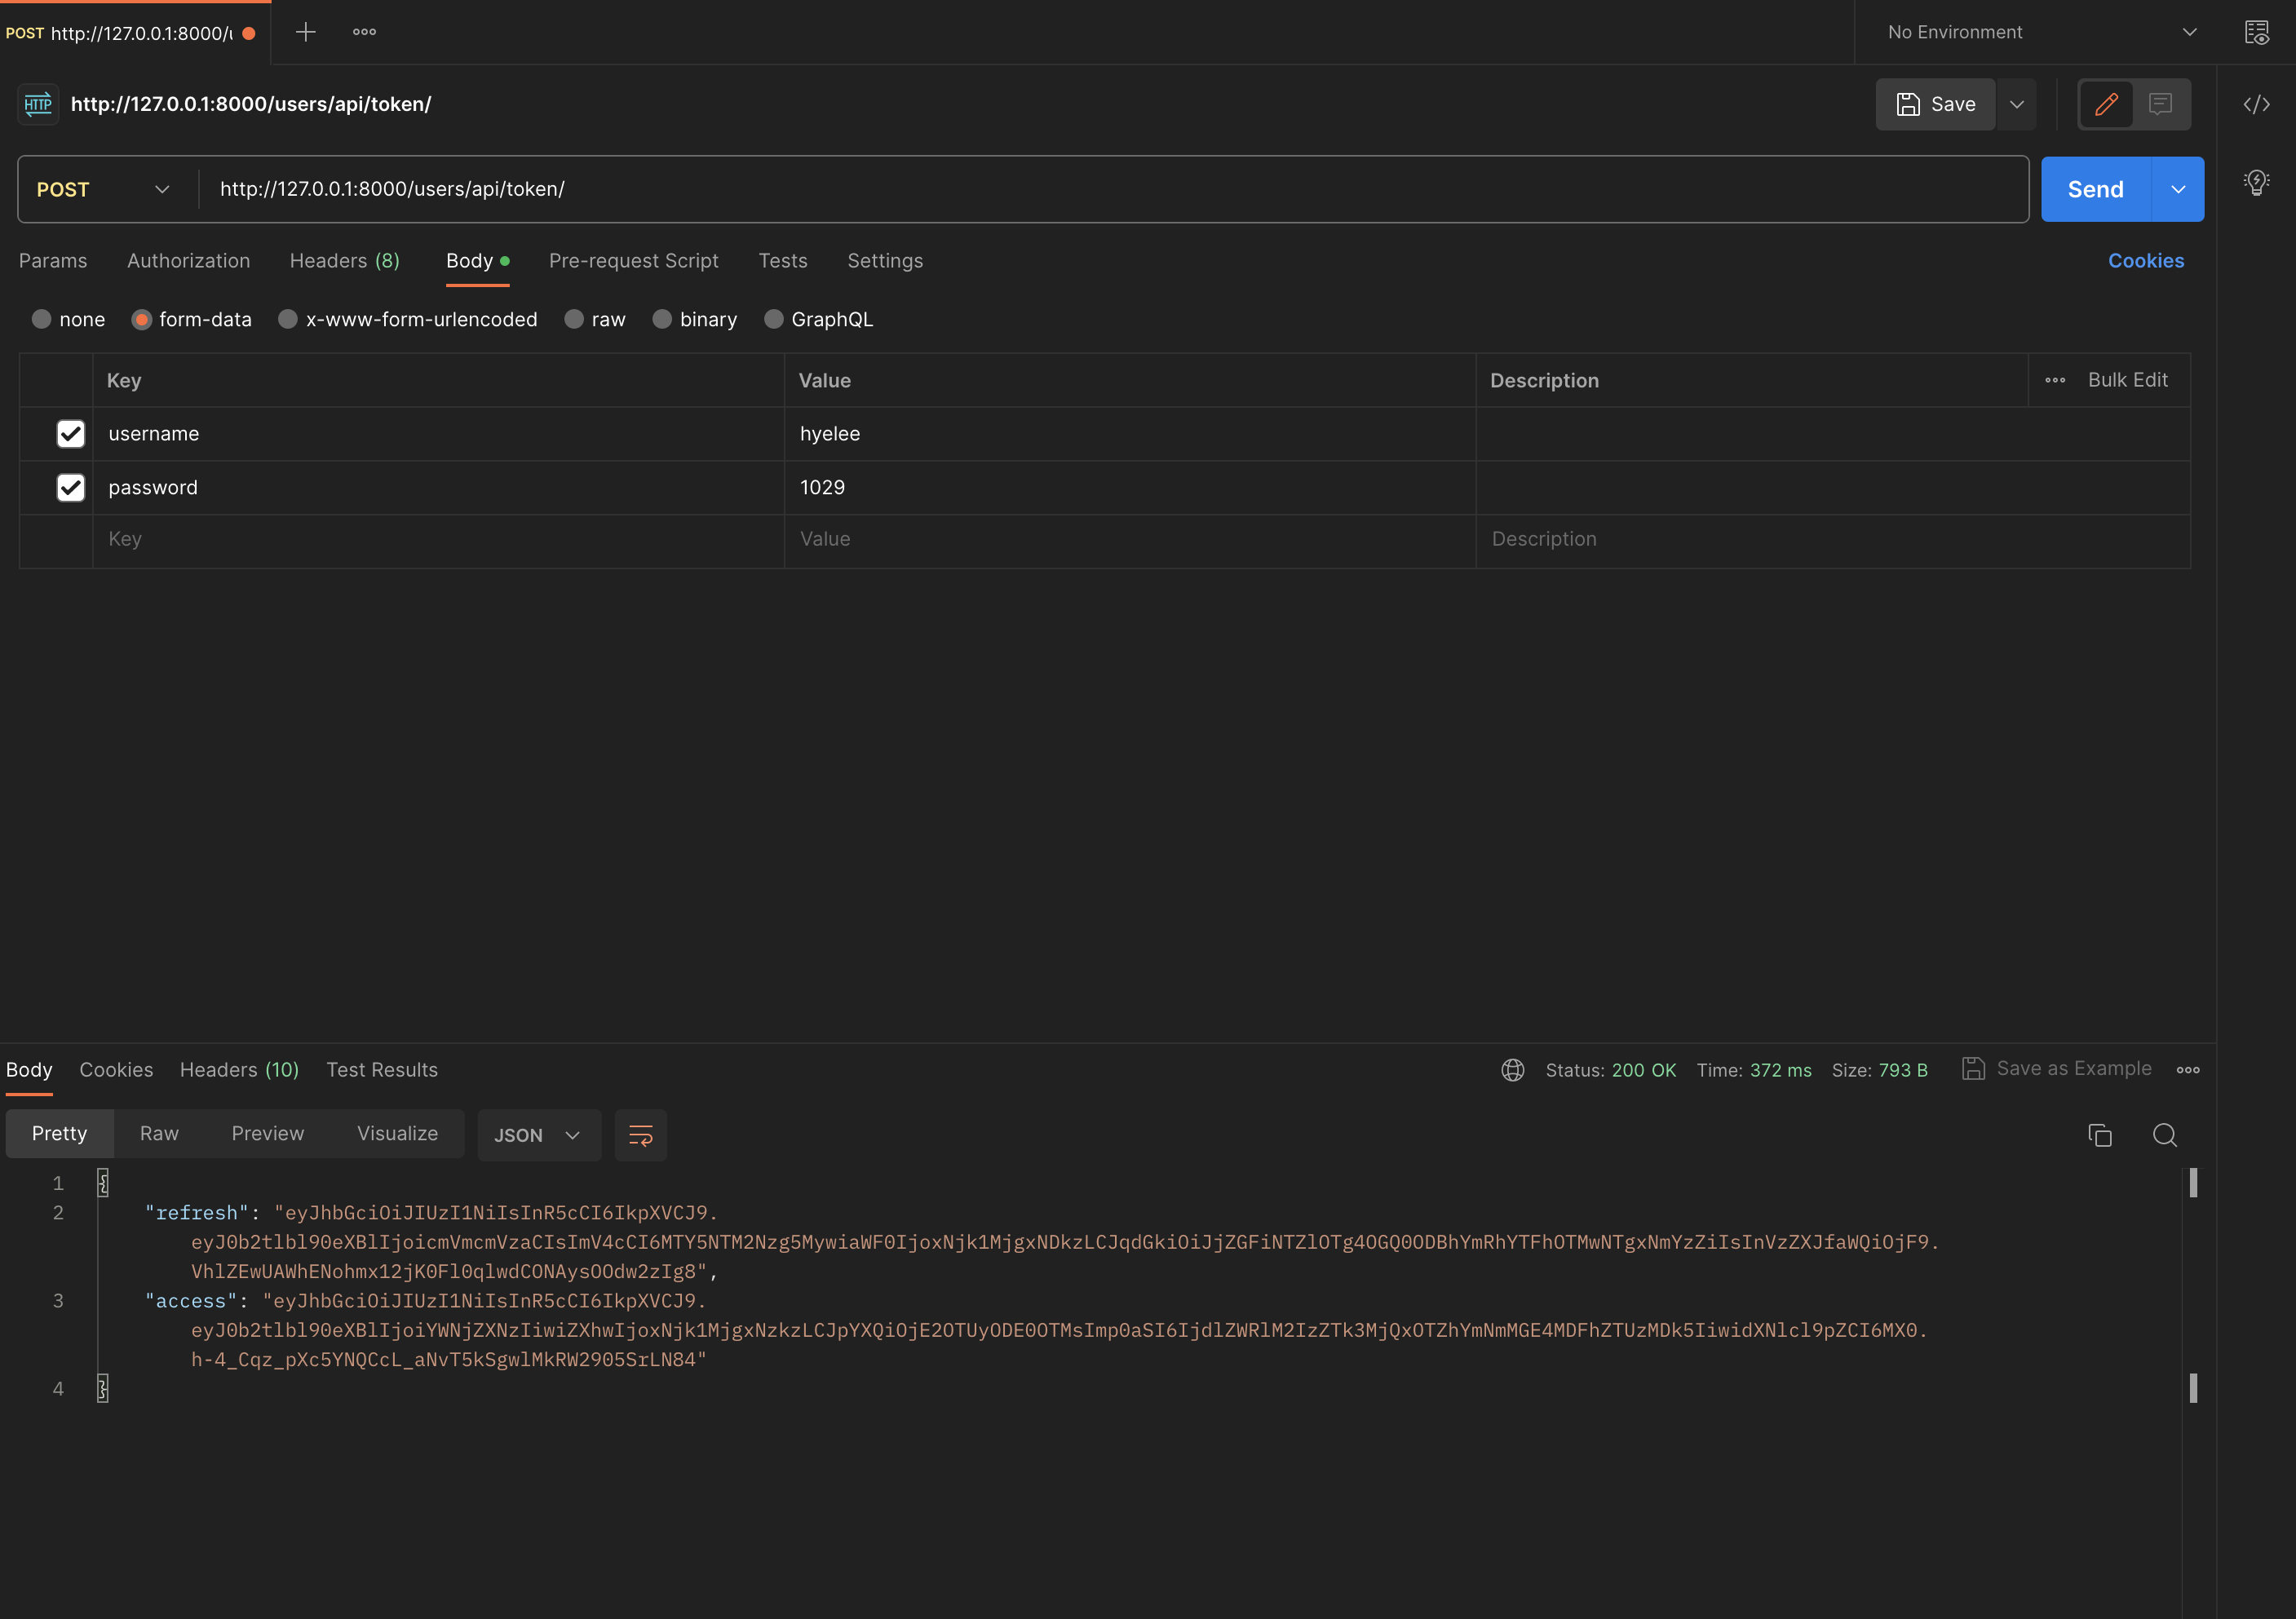Image resolution: width=2296 pixels, height=1619 pixels.
Task: Uncheck the password row checkbox
Action: pyautogui.click(x=71, y=488)
